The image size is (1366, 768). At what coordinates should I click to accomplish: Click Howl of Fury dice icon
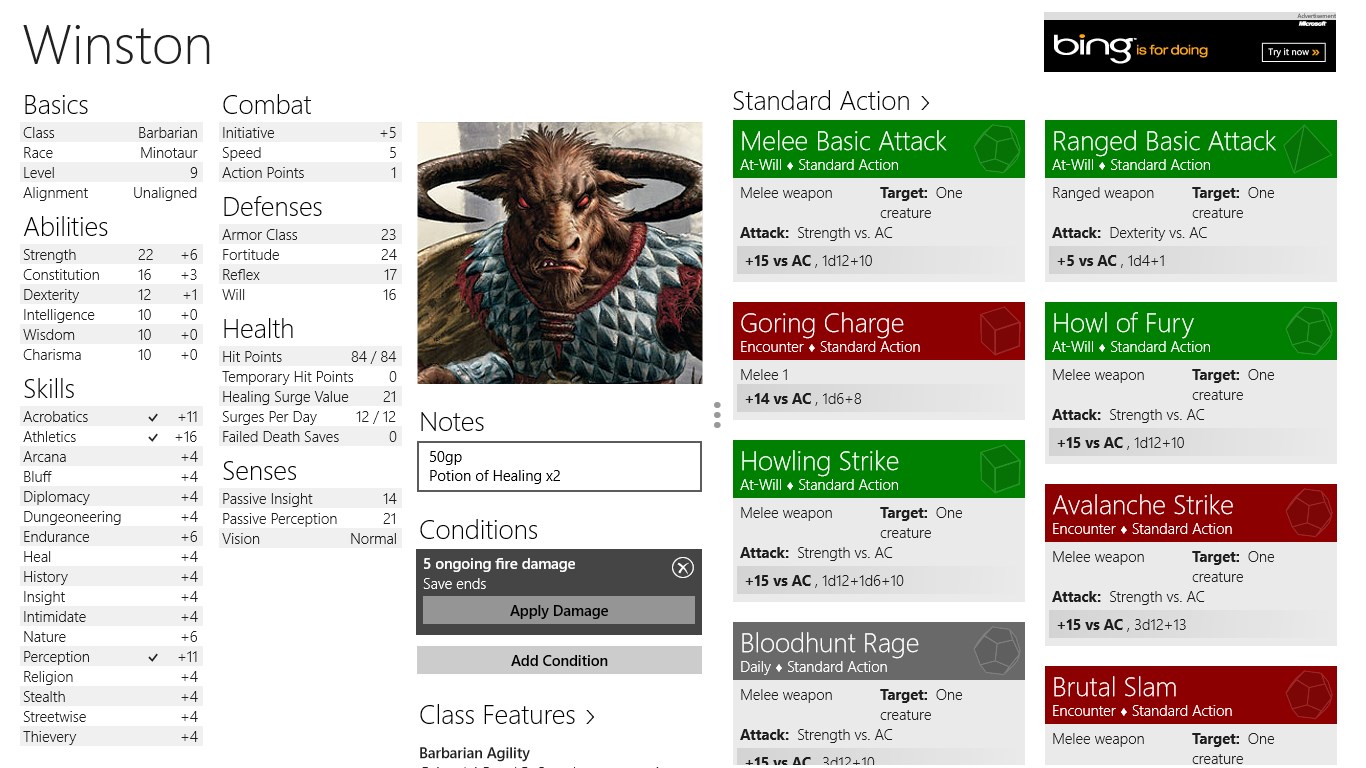click(1309, 331)
